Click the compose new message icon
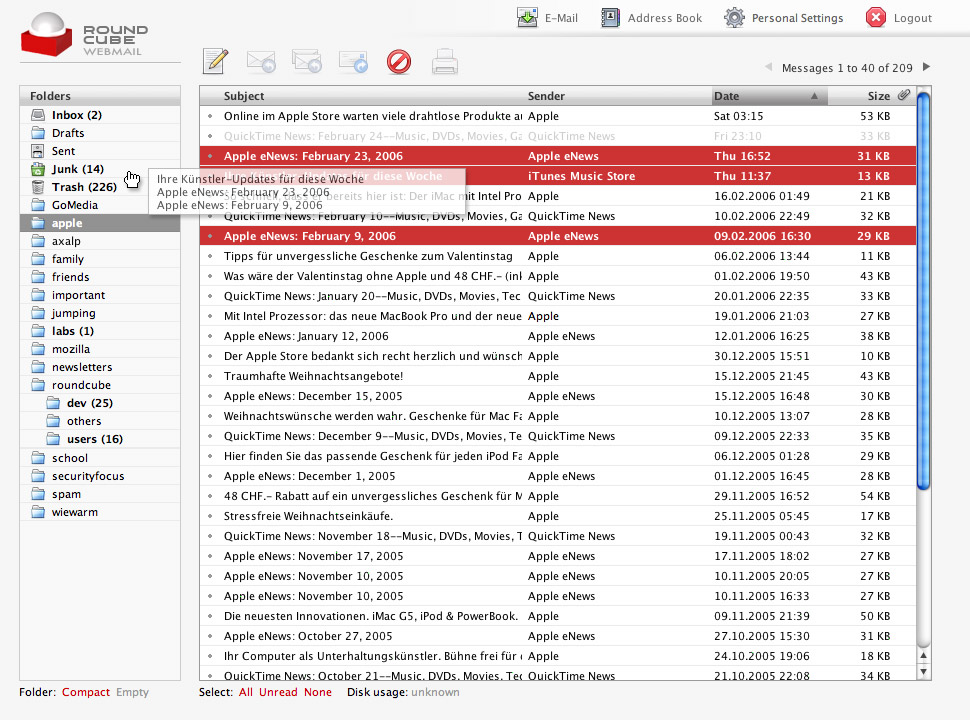Image resolution: width=970 pixels, height=720 pixels. tap(215, 62)
